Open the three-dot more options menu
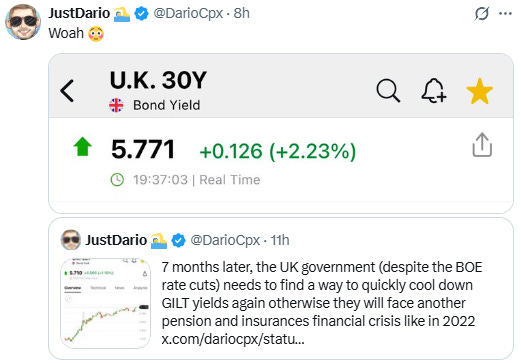This screenshot has width=521, height=363. 505,14
